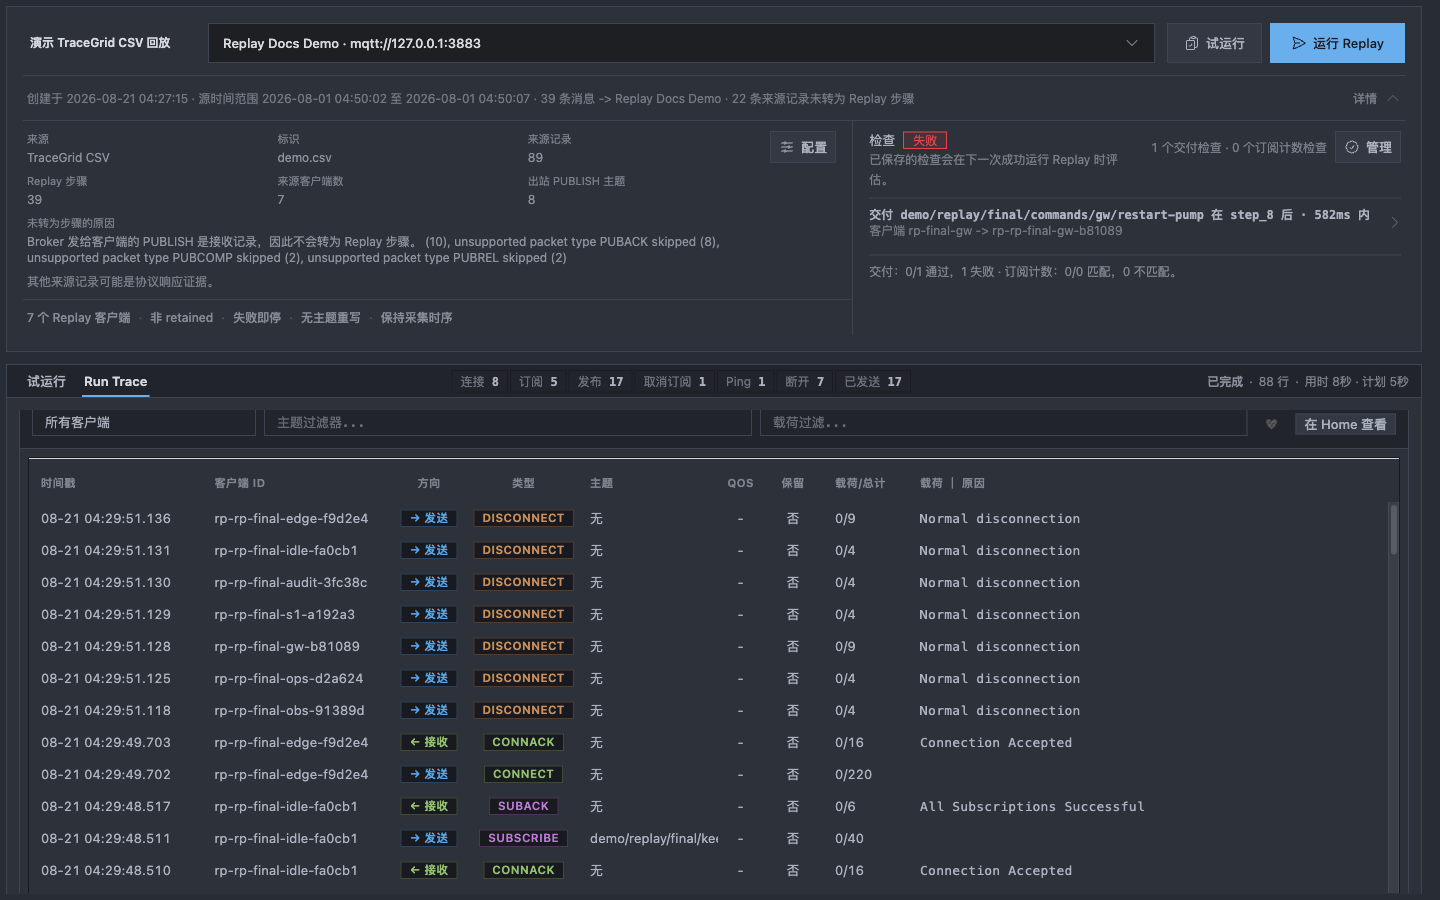Open the 所有客户端 client selector
This screenshot has height=900, width=1440.
(144, 423)
